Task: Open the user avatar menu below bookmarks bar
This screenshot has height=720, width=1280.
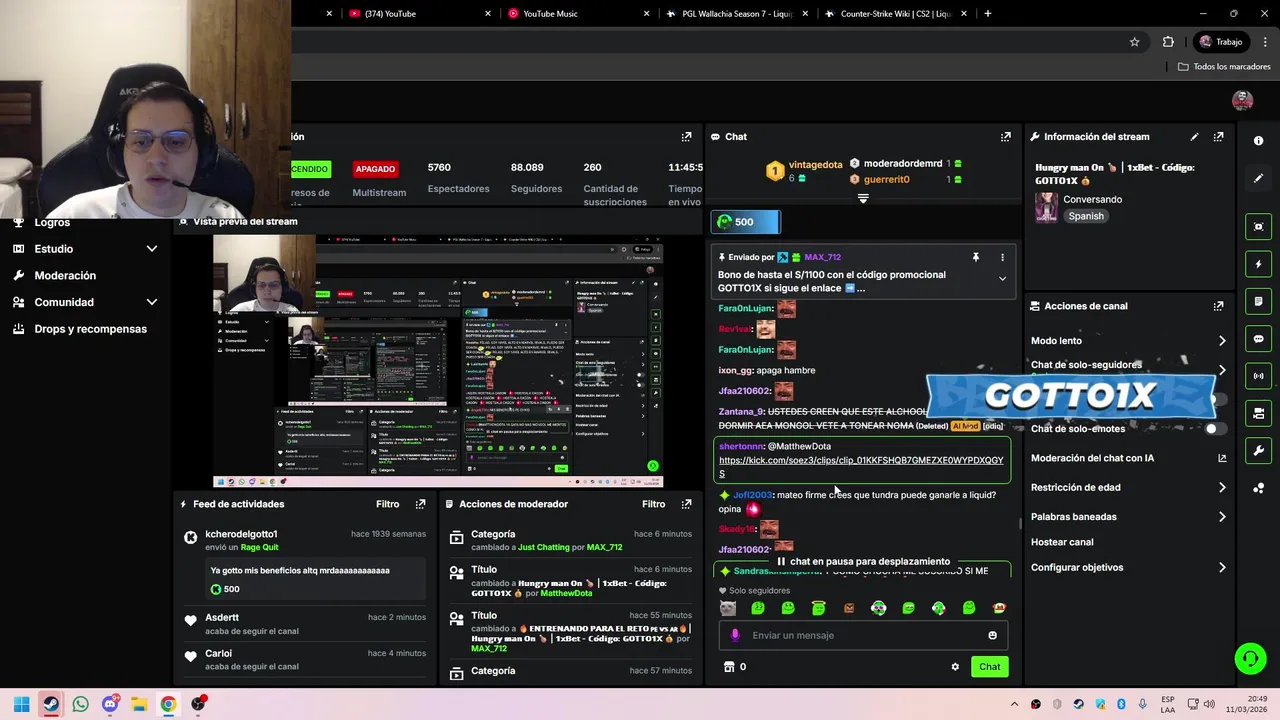Action: coord(1243,100)
